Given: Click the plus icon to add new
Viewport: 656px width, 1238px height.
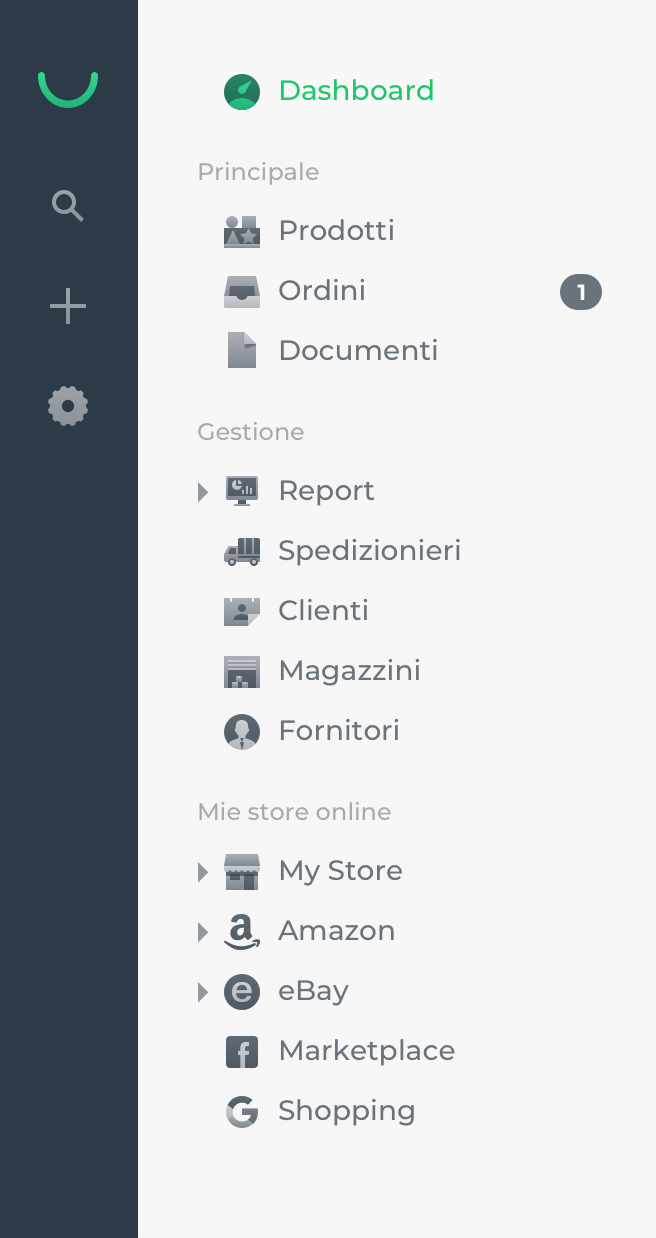Looking at the screenshot, I should [x=68, y=306].
